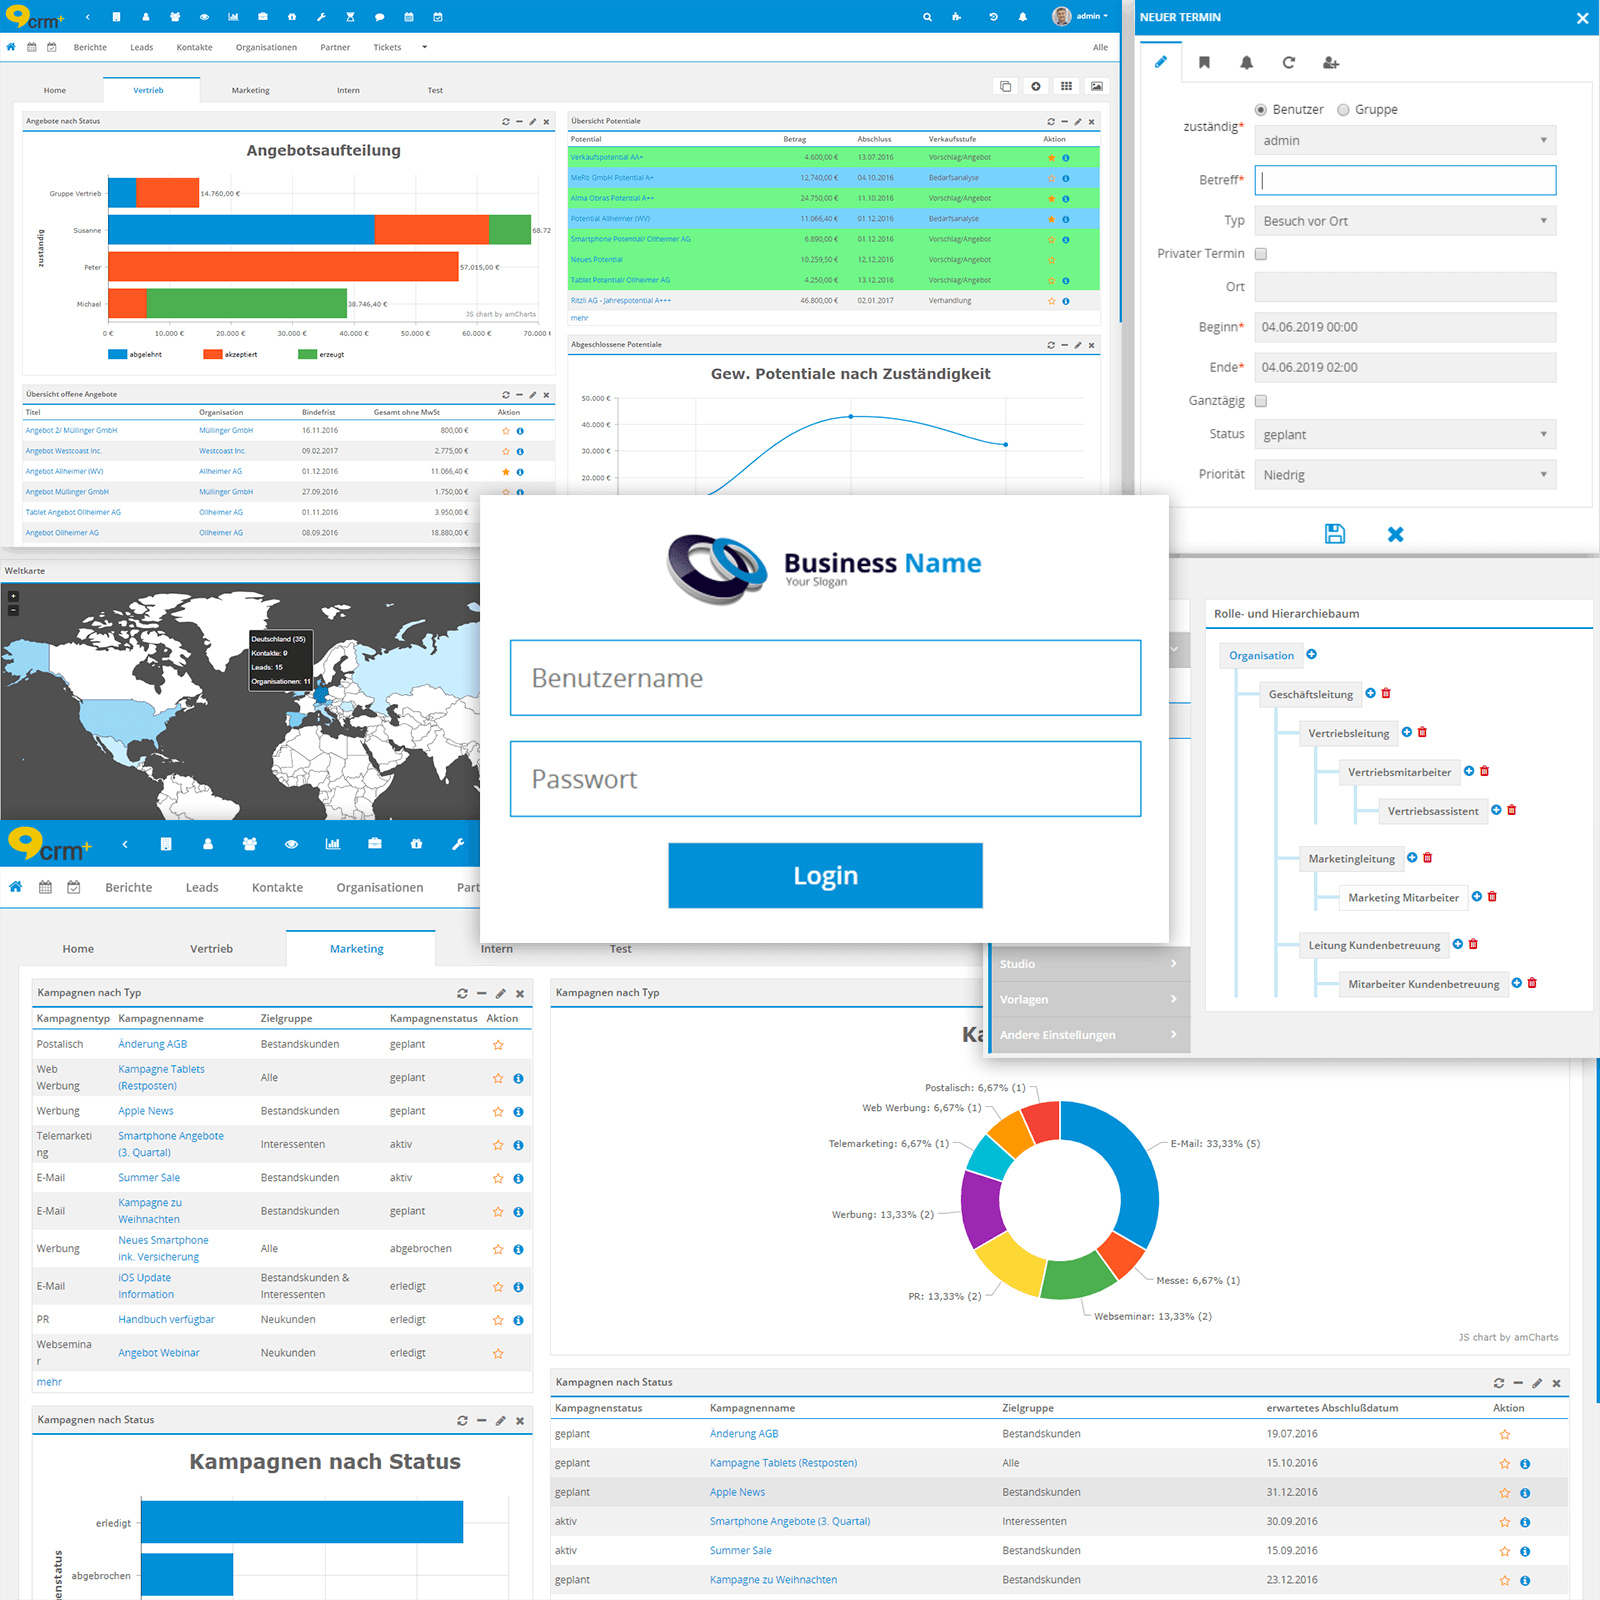
Task: Expand the Vorlagen settings entry
Action: tap(1089, 999)
